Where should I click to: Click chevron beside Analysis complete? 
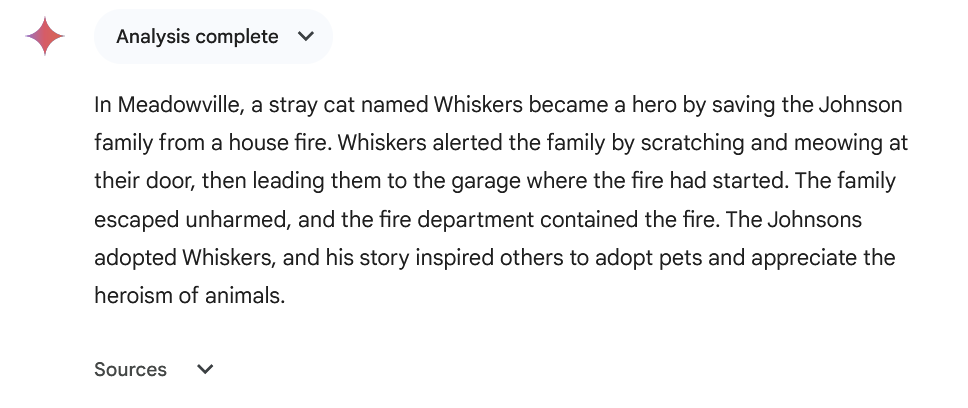pos(306,36)
